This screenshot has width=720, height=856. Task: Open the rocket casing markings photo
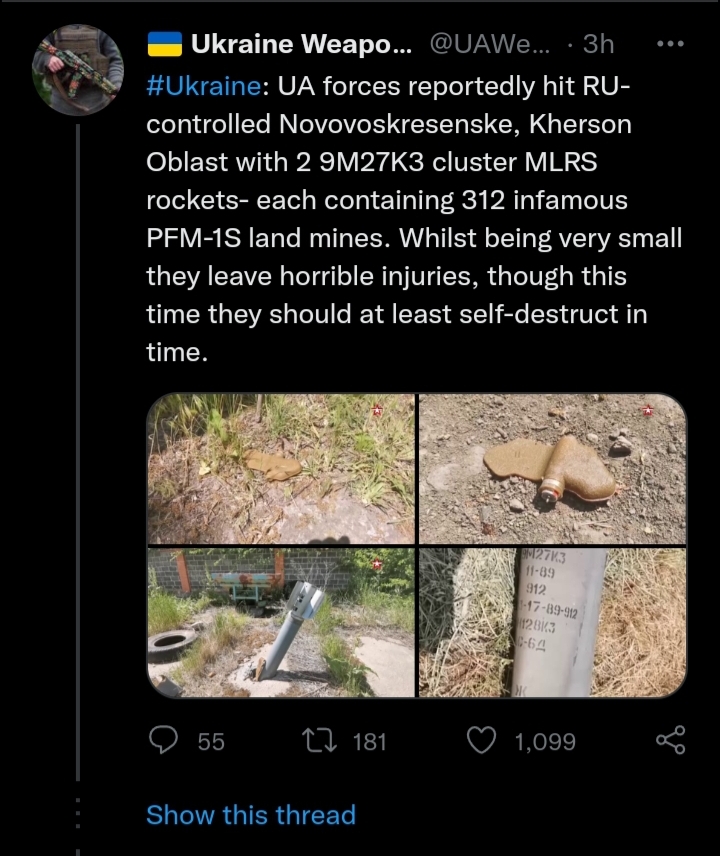pos(552,622)
